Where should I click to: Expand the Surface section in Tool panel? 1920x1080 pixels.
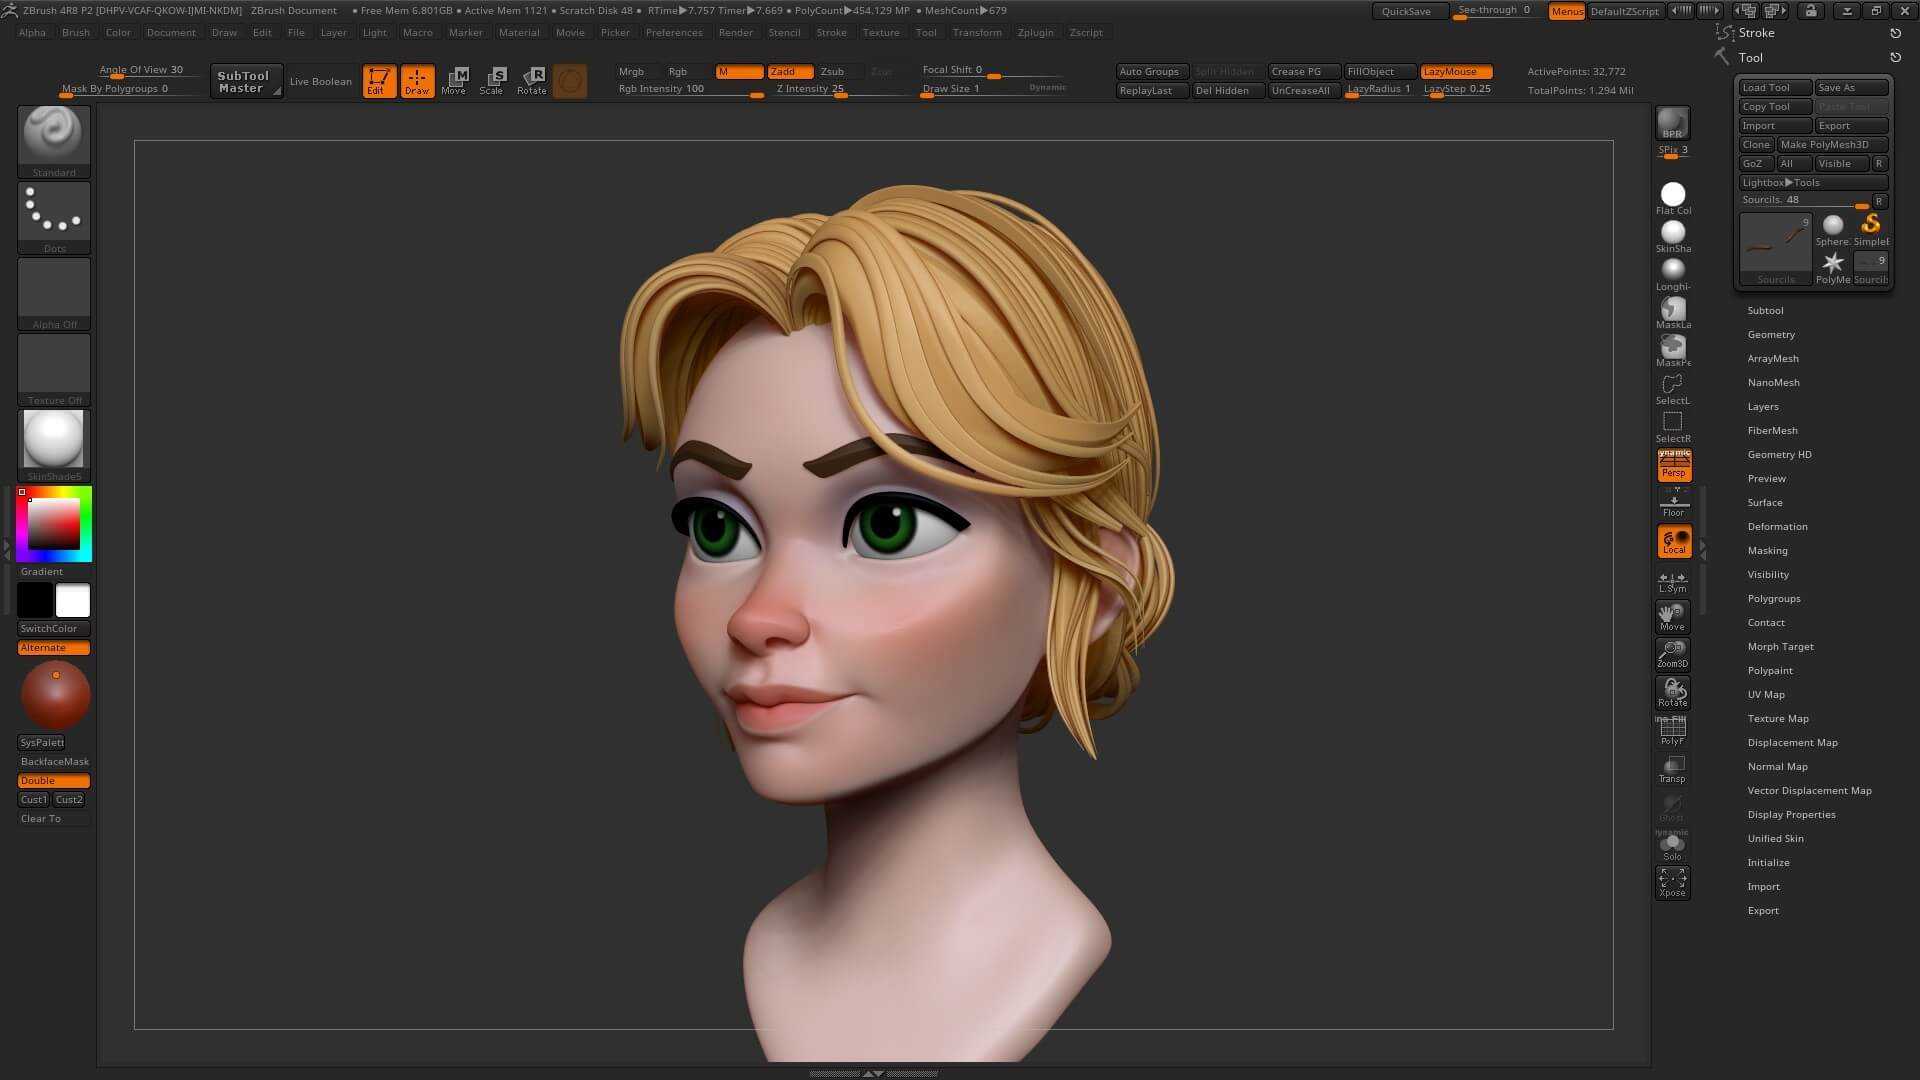point(1766,501)
